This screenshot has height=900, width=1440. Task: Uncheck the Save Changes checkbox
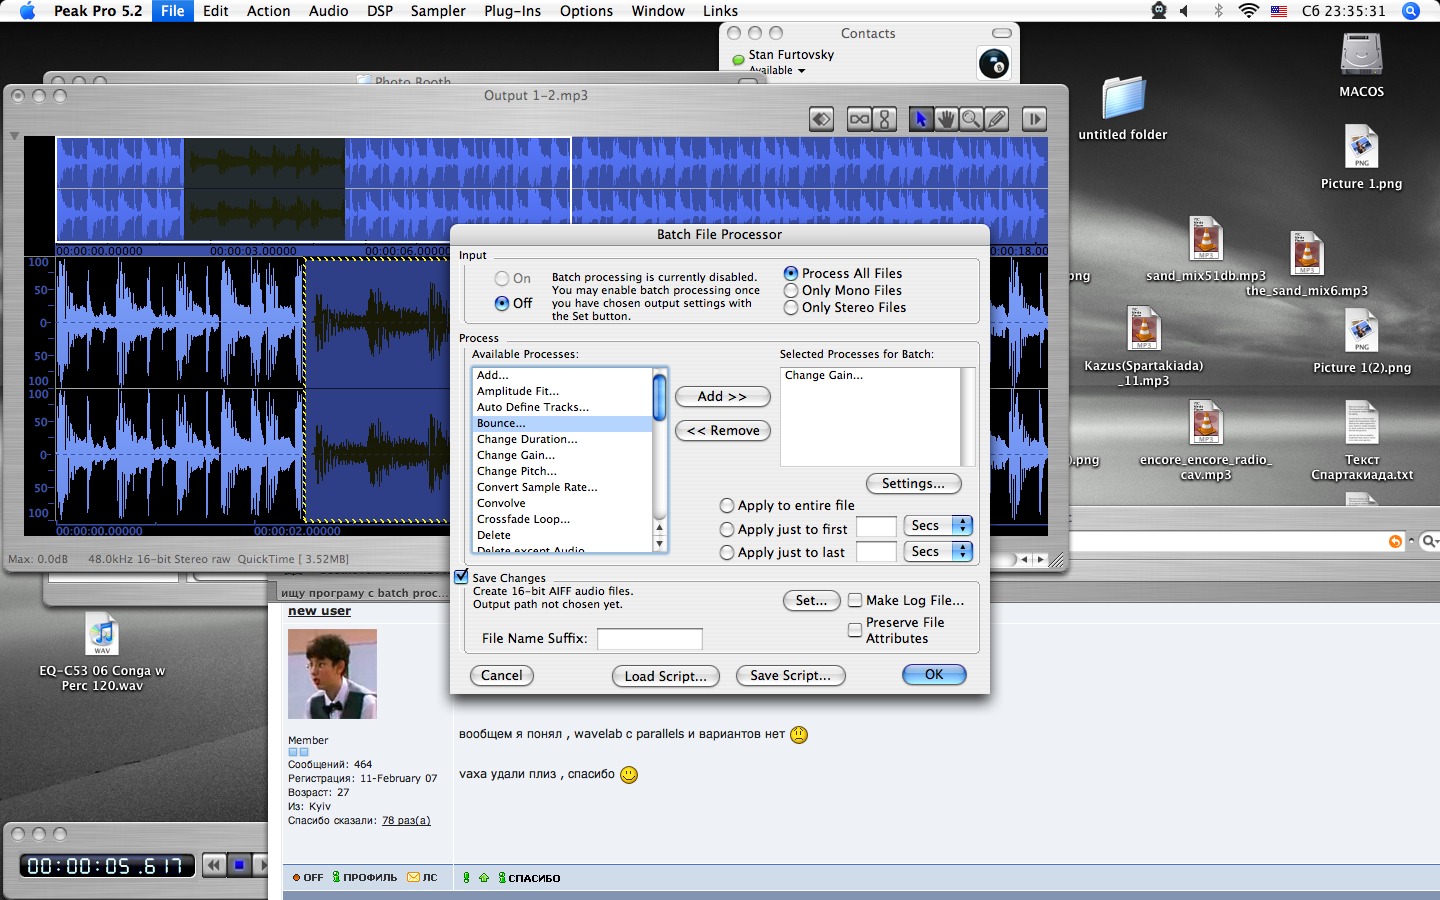pyautogui.click(x=461, y=577)
